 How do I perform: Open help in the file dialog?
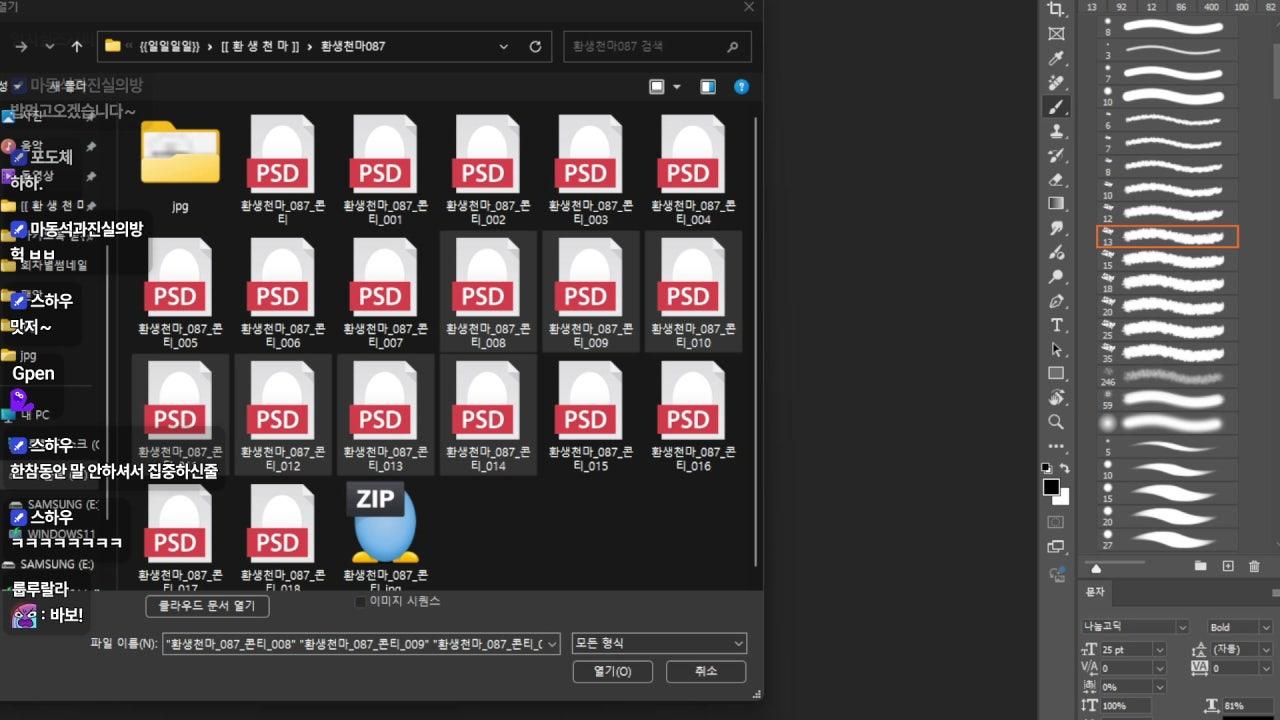741,87
